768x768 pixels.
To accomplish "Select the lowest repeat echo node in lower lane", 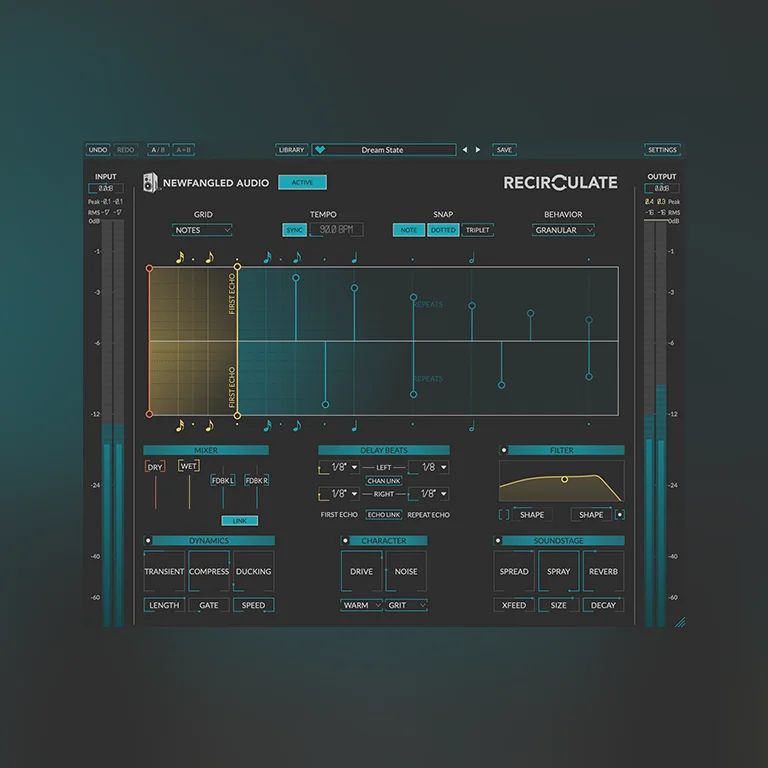I will pyautogui.click(x=325, y=404).
